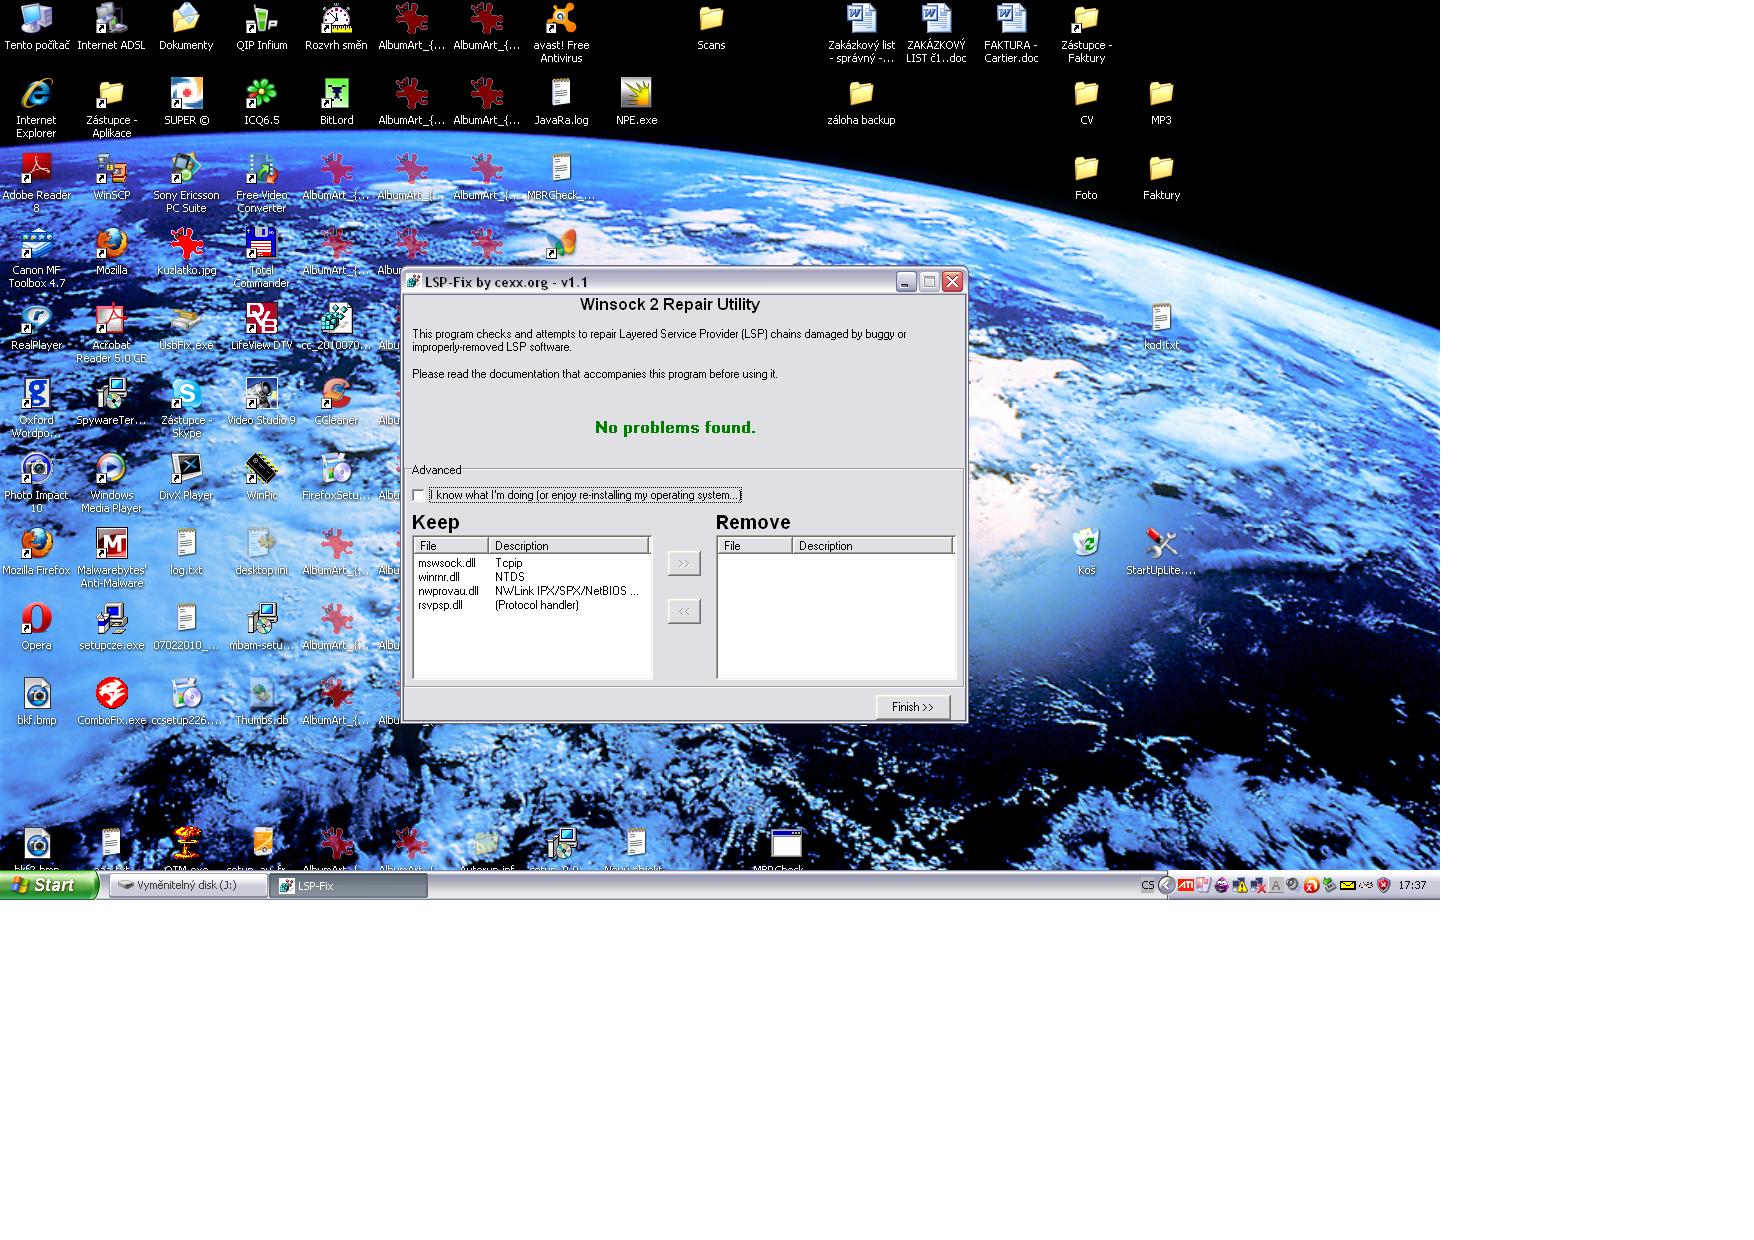
Task: Open the Internet Explorer desktop icon
Action: (36, 95)
